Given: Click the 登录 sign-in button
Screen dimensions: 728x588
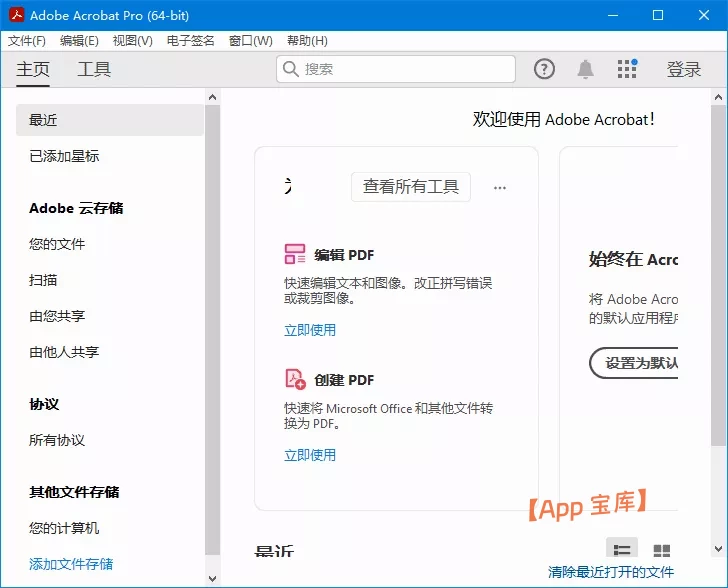Looking at the screenshot, I should click(x=683, y=69).
